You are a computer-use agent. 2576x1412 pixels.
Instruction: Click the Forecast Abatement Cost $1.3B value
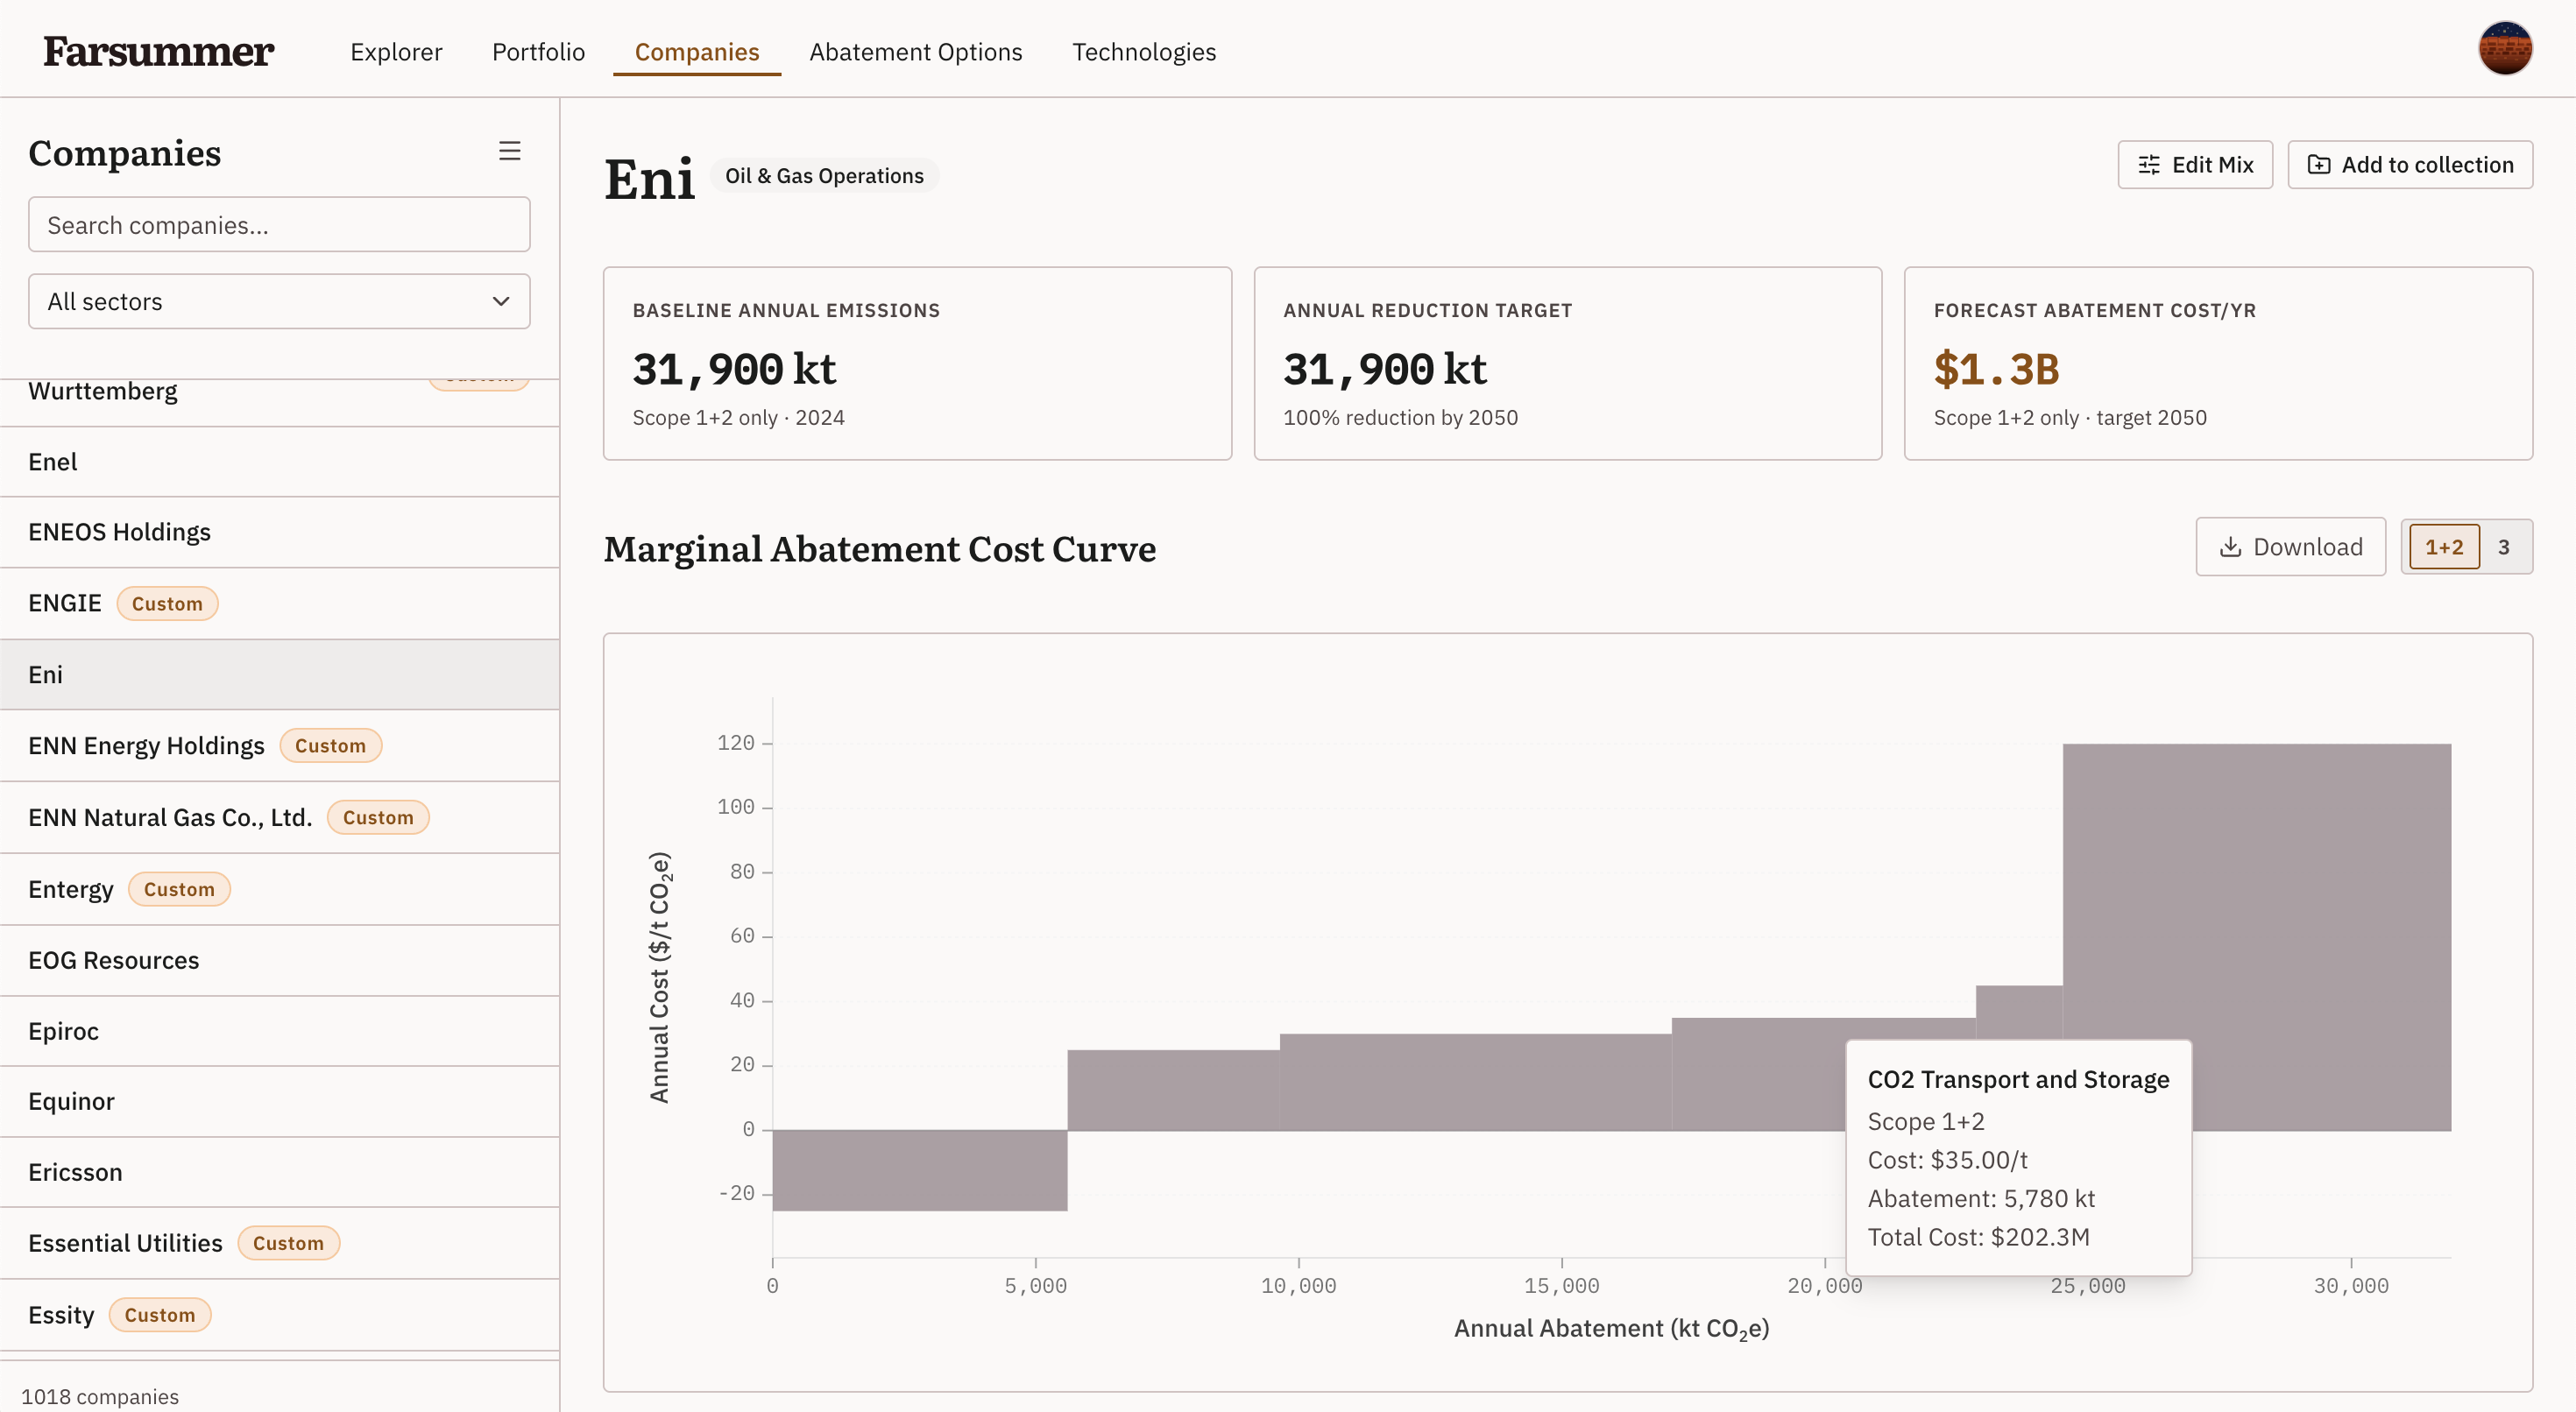(x=1996, y=369)
